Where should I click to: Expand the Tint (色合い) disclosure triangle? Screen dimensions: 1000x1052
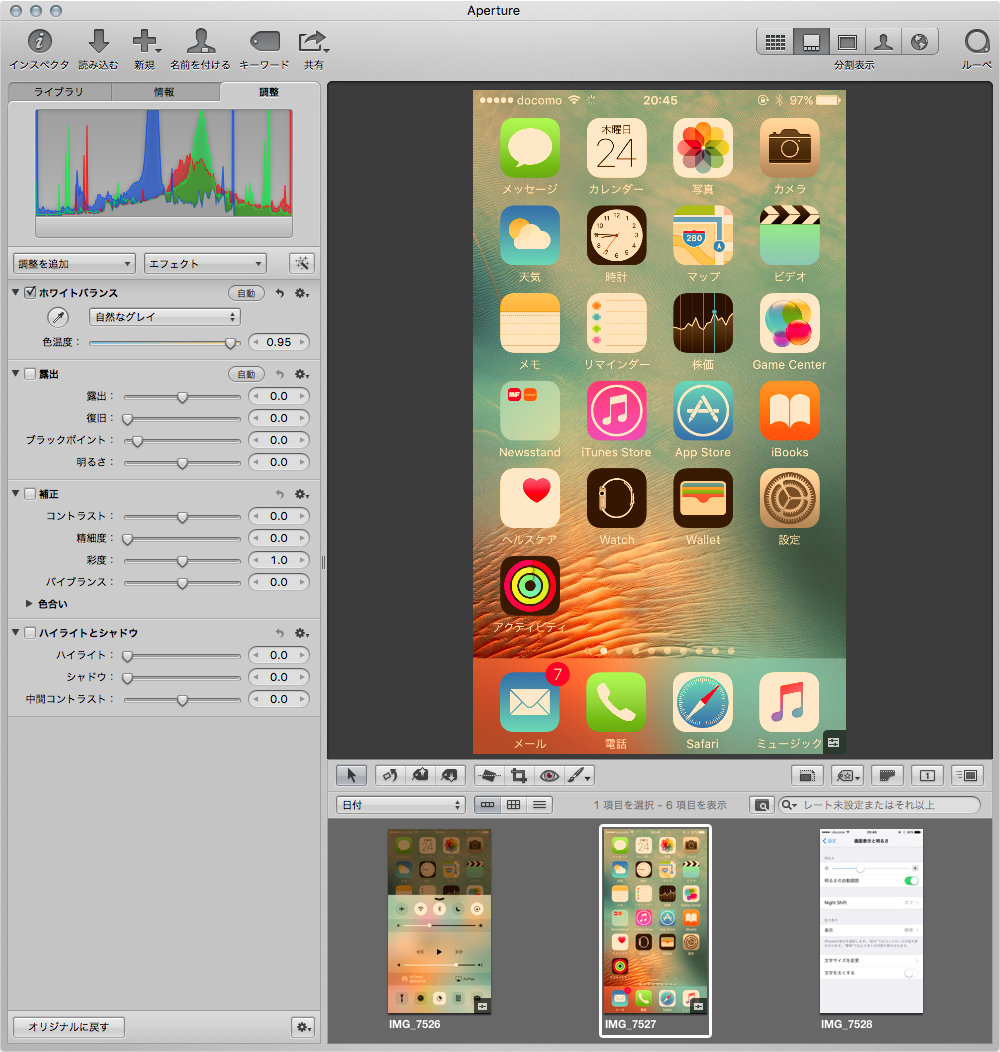point(29,604)
